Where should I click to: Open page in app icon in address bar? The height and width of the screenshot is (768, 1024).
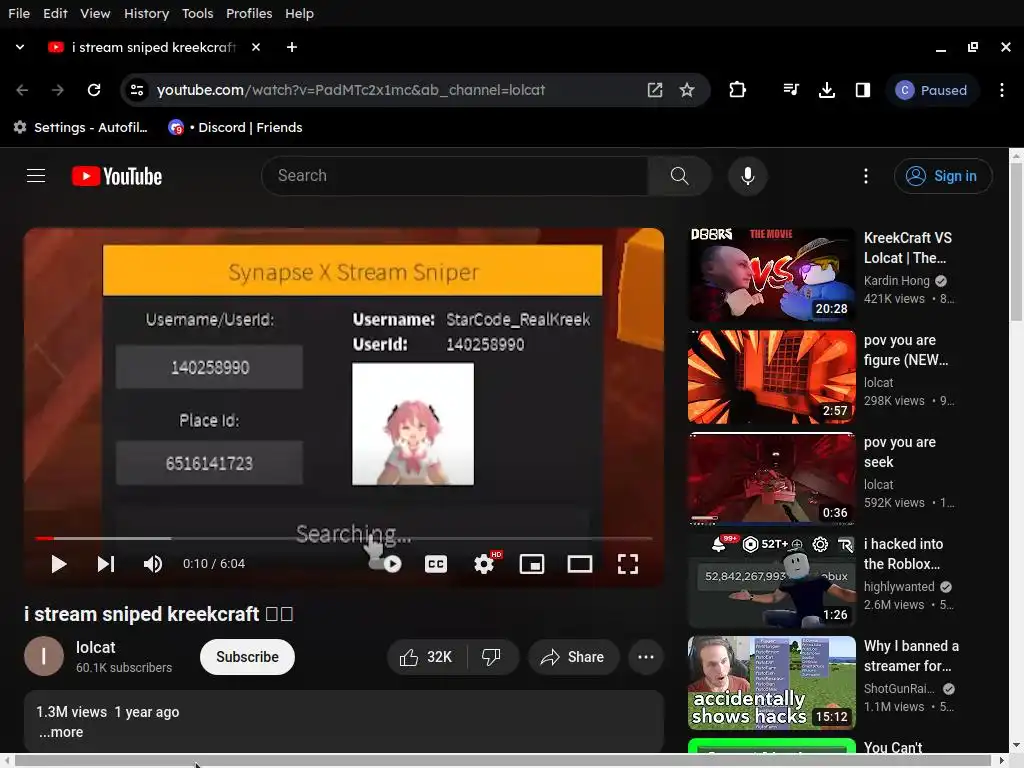click(x=654, y=90)
